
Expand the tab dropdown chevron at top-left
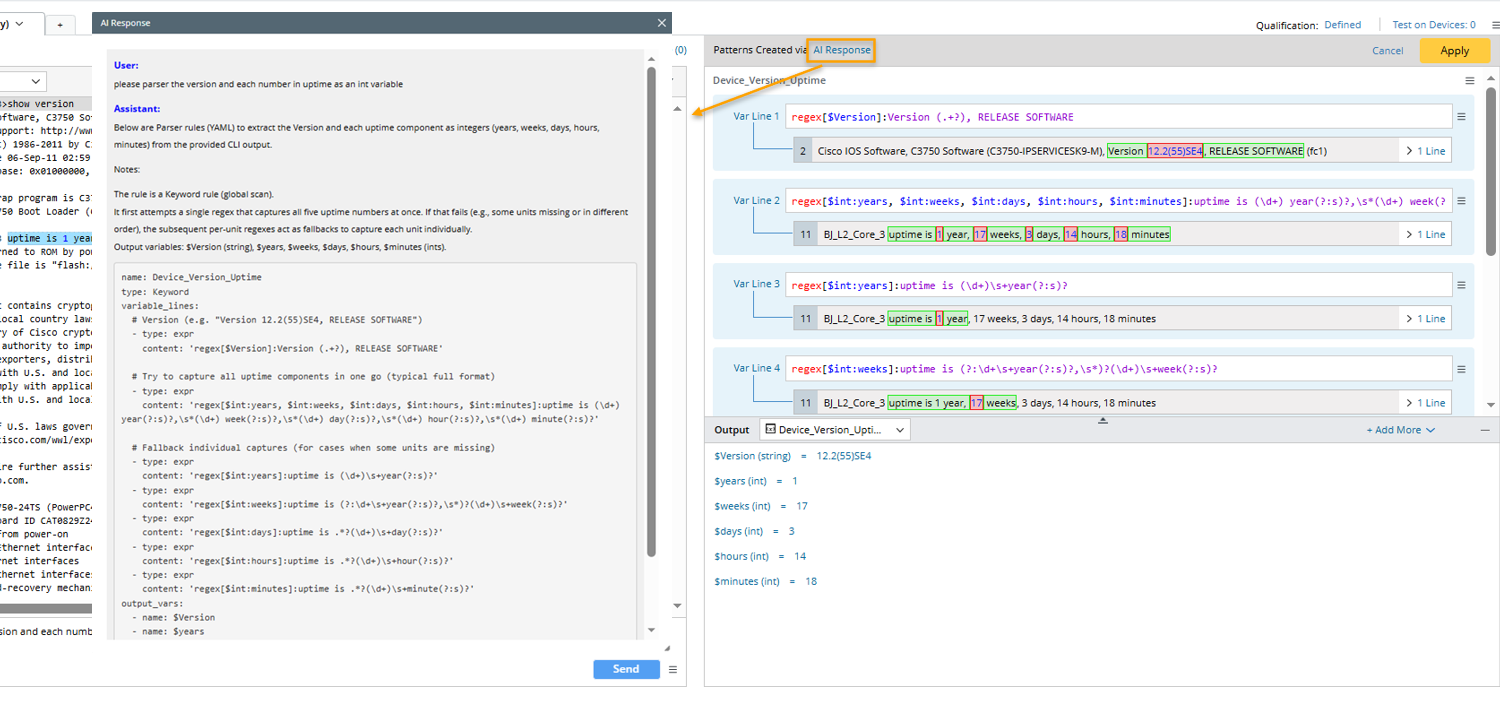18,24
